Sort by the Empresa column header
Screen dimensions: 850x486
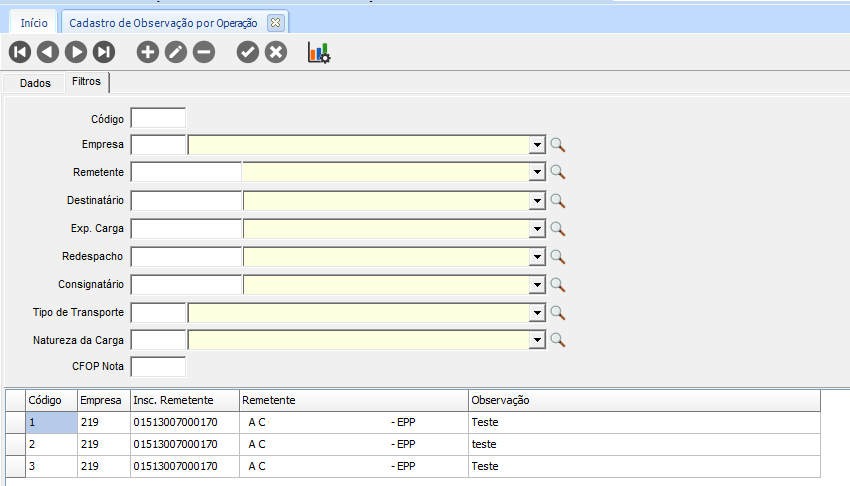tap(104, 400)
